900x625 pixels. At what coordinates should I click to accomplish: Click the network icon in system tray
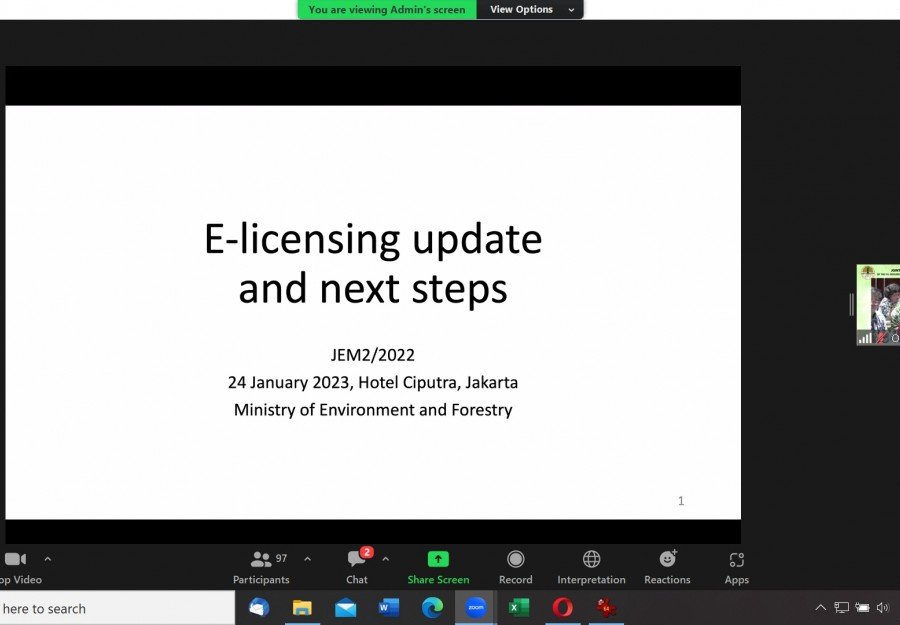(x=841, y=607)
